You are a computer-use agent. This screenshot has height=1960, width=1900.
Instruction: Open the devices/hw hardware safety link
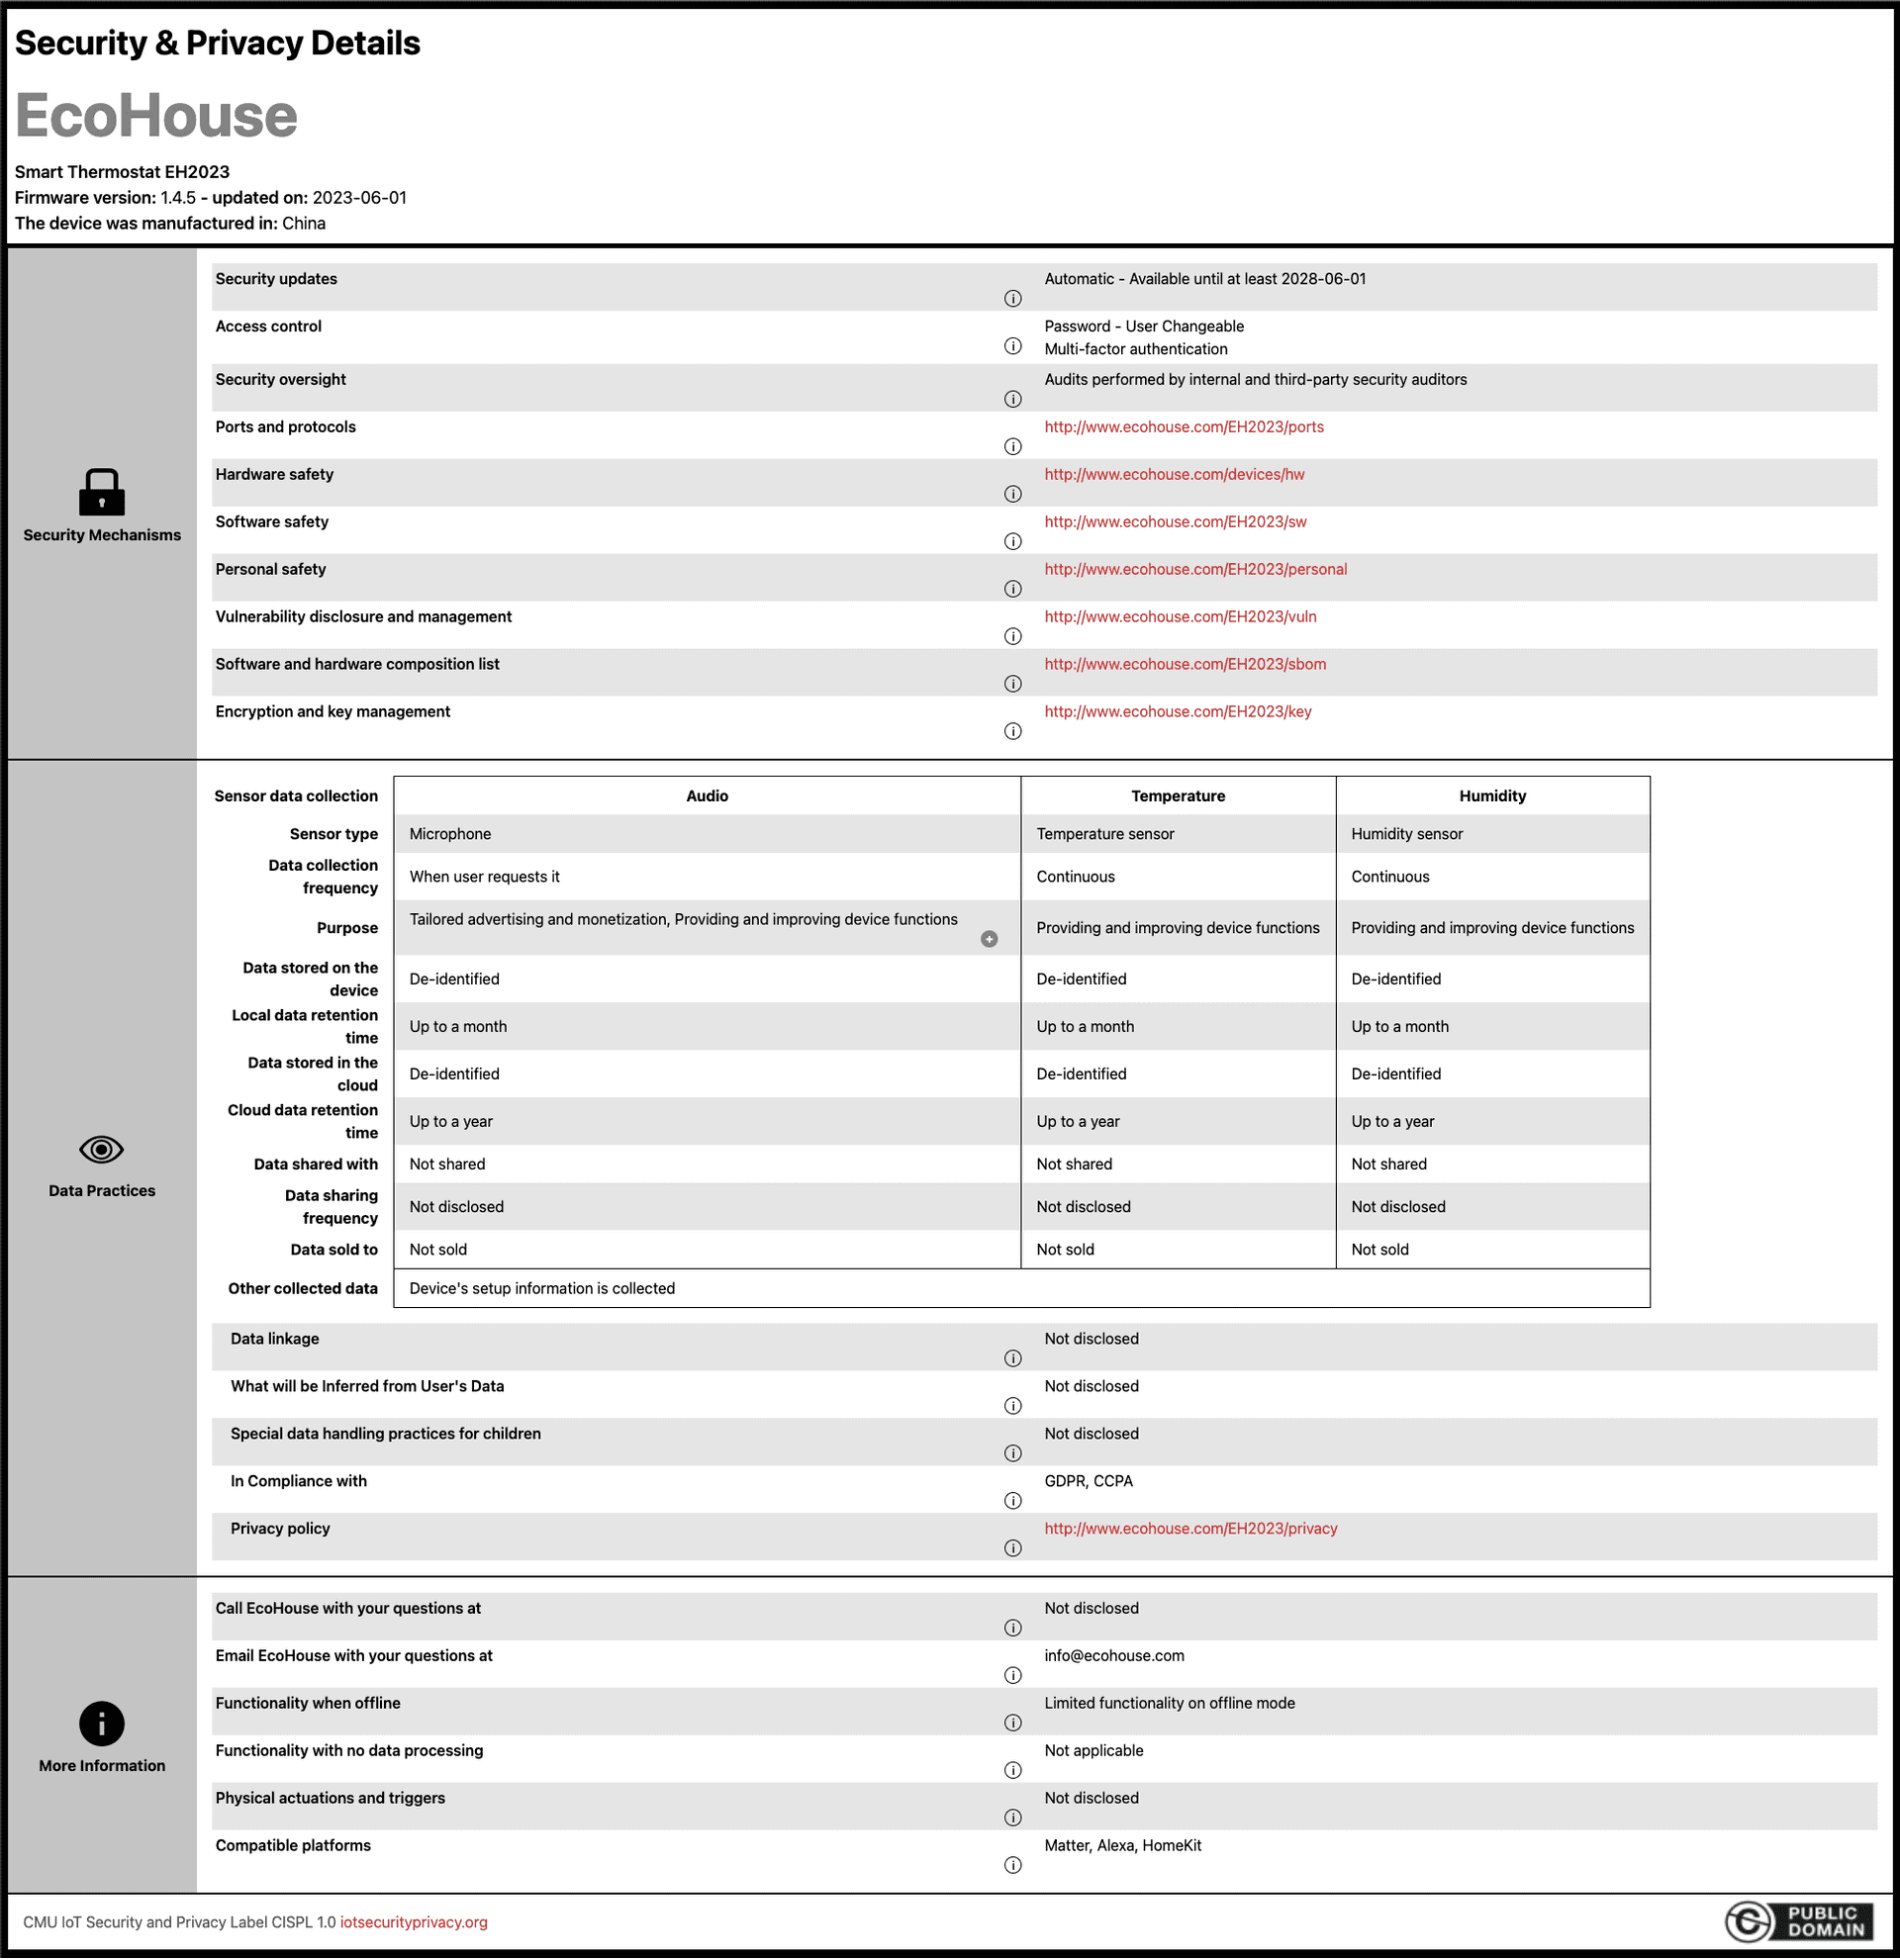pyautogui.click(x=1174, y=474)
